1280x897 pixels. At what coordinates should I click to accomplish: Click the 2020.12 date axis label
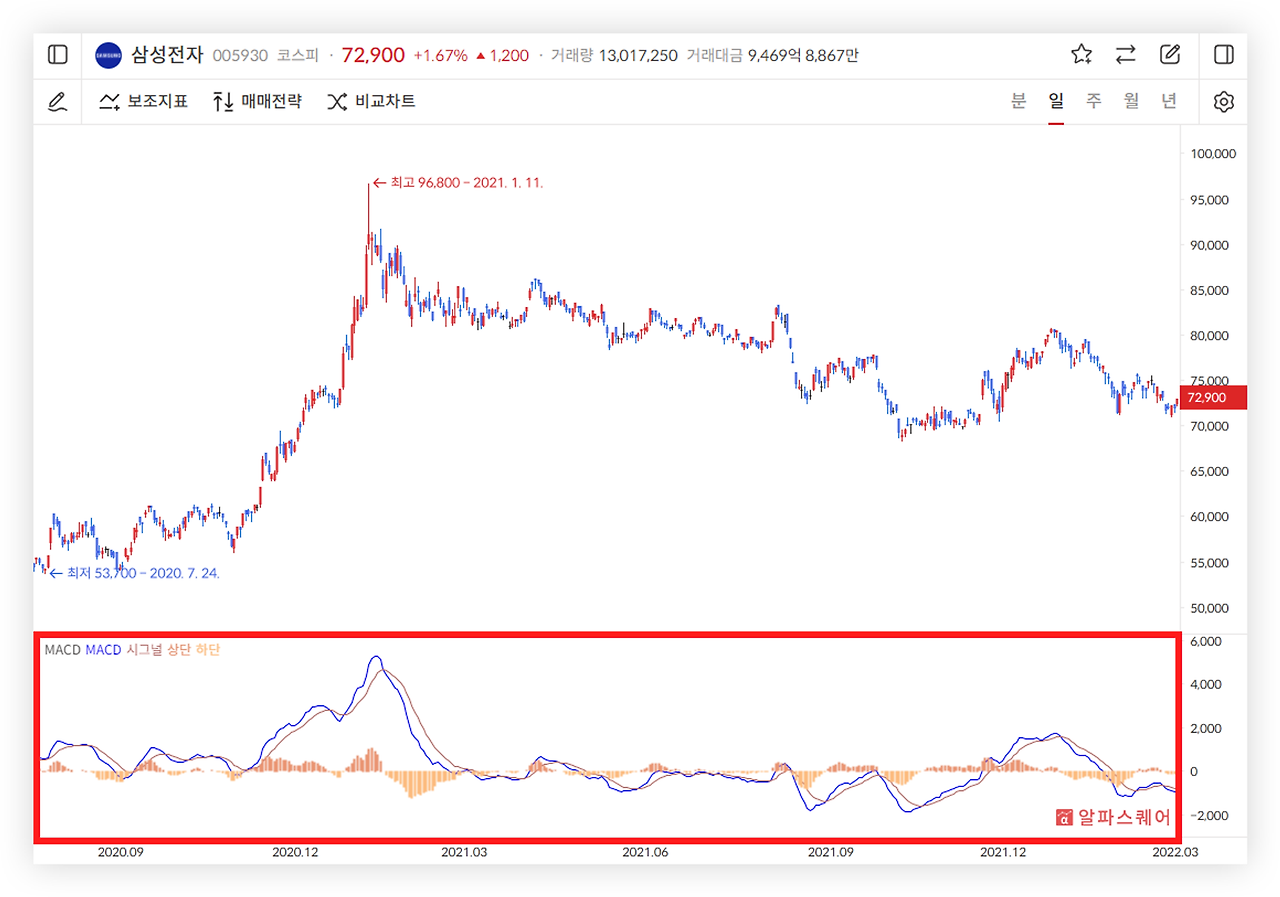[295, 852]
